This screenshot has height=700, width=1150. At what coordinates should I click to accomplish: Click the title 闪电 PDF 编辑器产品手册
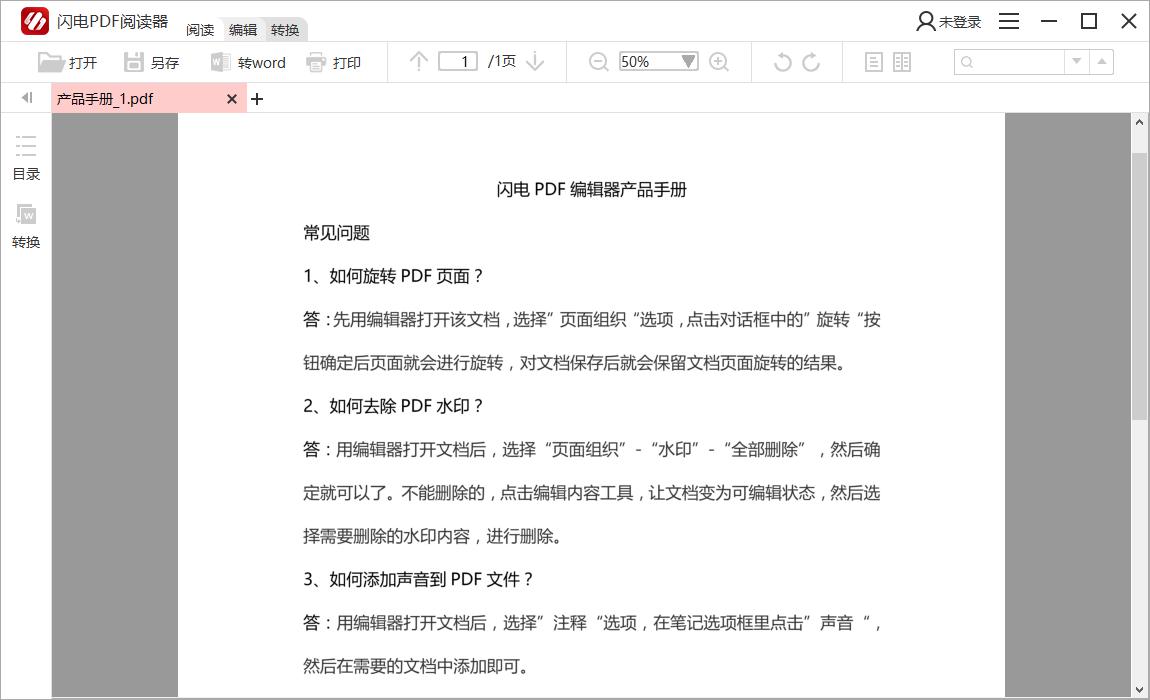coord(591,189)
